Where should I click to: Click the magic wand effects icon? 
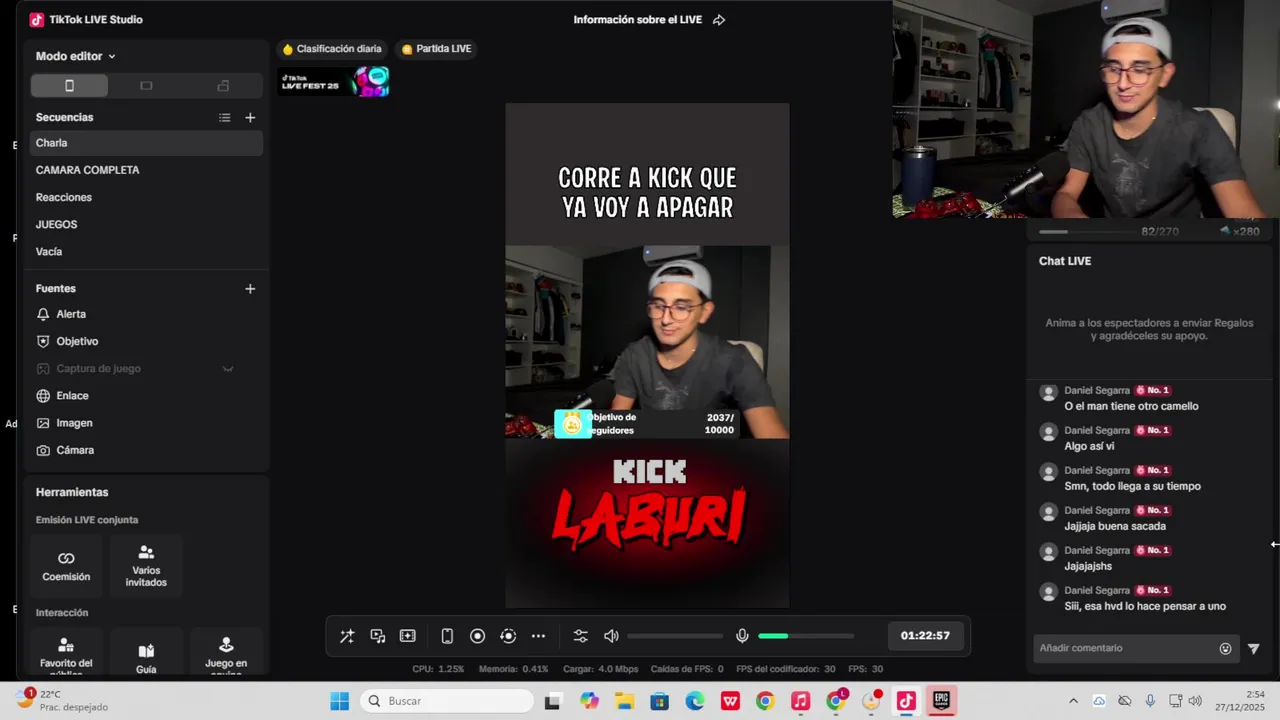(347, 636)
